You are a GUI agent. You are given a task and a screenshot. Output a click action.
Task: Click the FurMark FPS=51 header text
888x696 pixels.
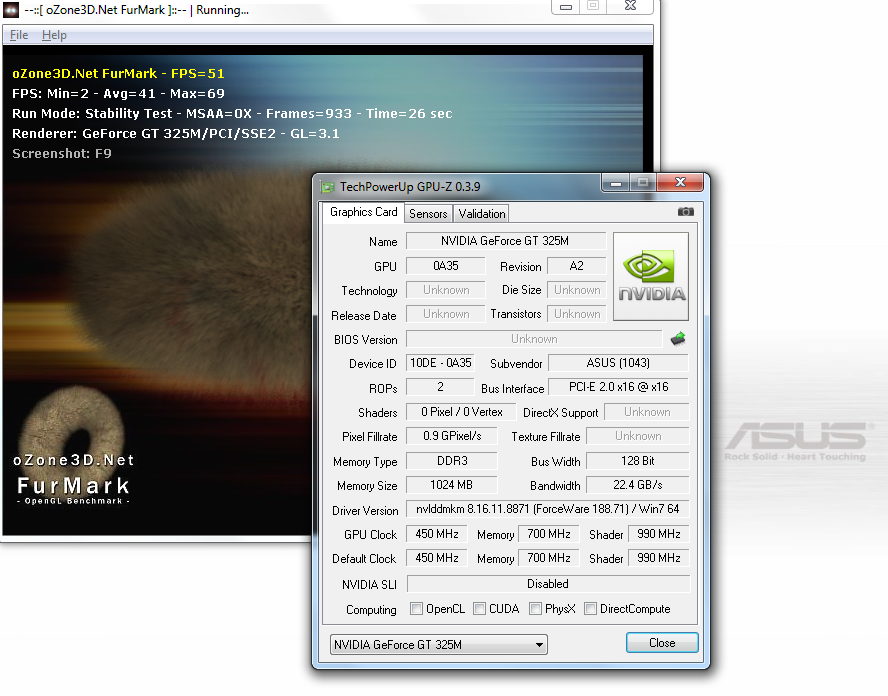coord(118,74)
